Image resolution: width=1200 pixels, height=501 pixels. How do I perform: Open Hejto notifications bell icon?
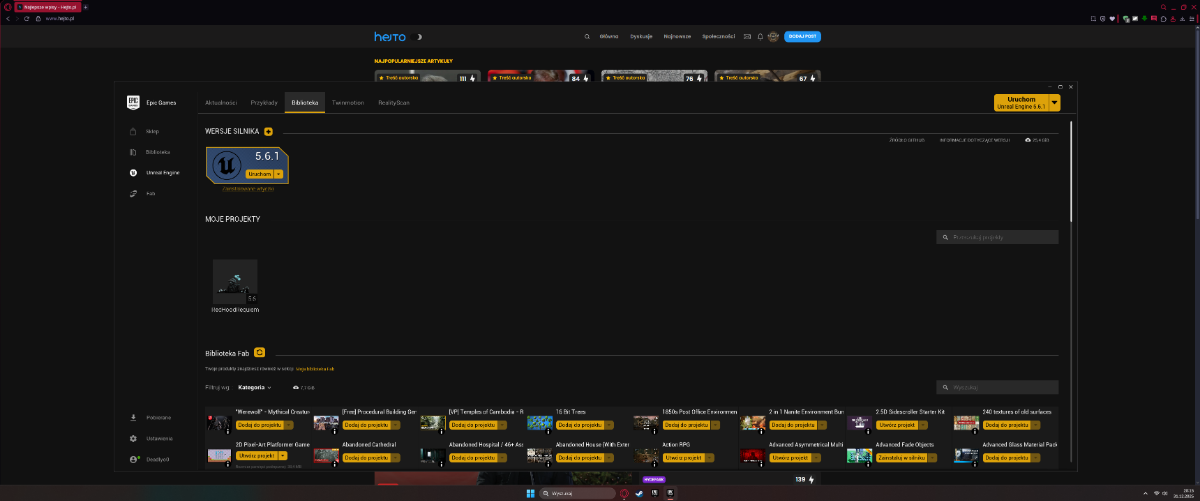pos(760,36)
